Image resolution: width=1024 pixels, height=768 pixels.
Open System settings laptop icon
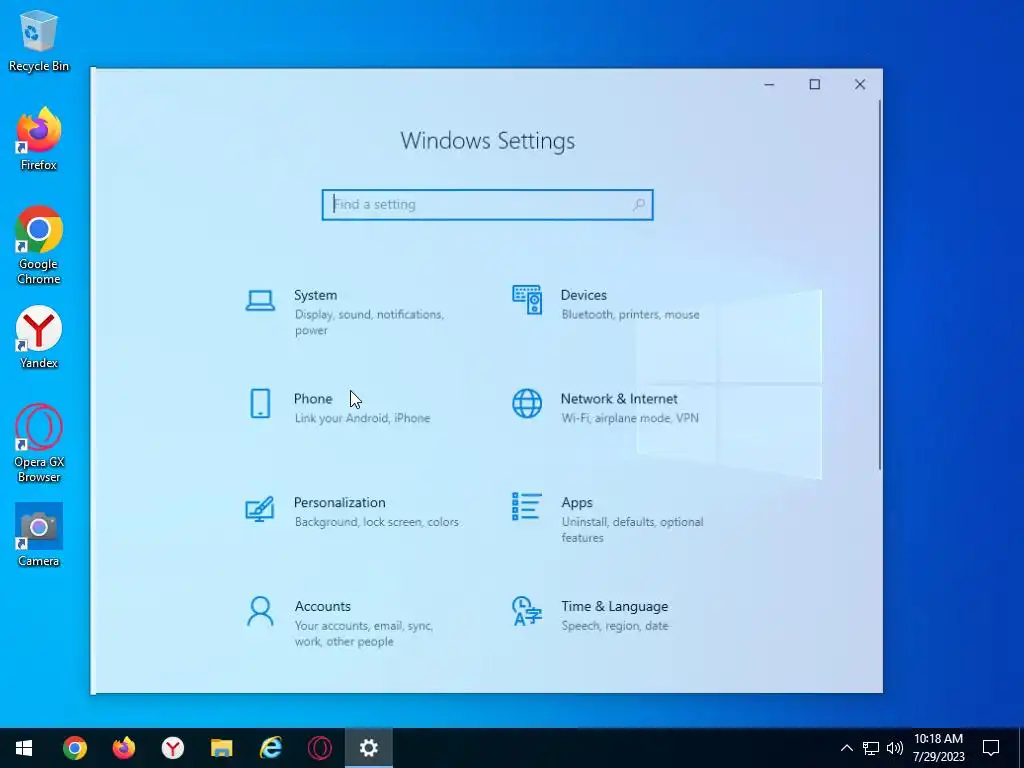pyautogui.click(x=260, y=301)
